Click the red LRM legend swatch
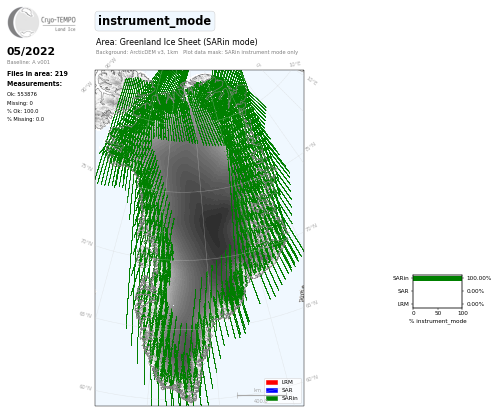This screenshot has height=410, width=492. click(272, 382)
